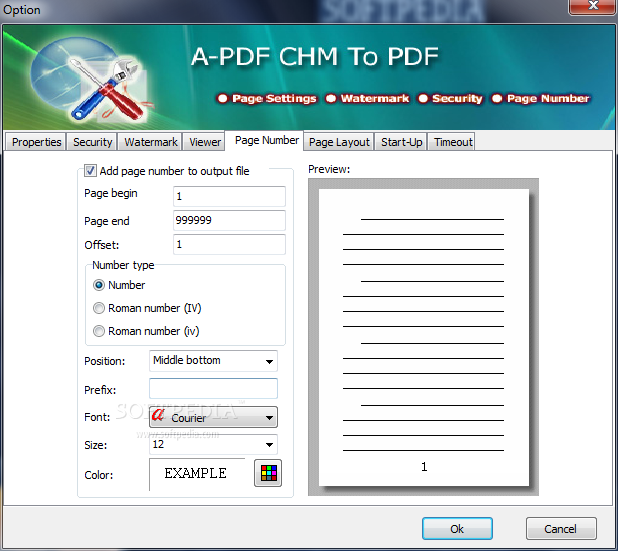Click the Page end field showing 999999

(229, 220)
